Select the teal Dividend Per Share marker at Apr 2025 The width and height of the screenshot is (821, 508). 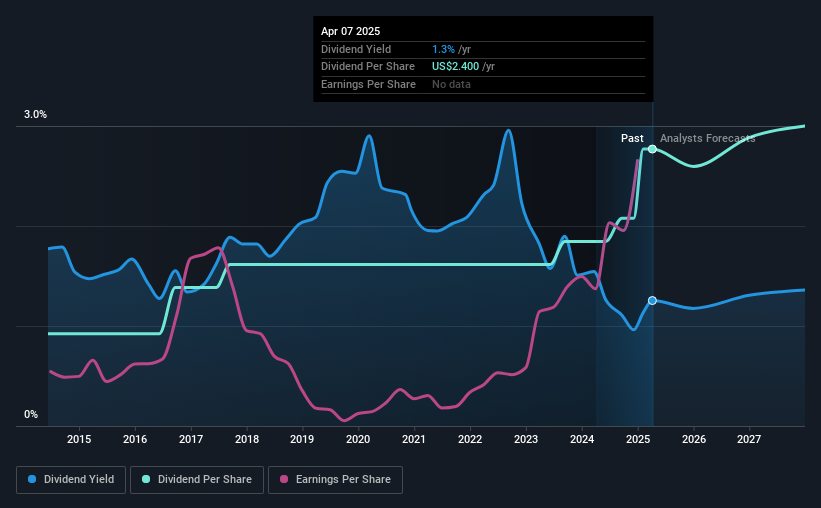(652, 149)
